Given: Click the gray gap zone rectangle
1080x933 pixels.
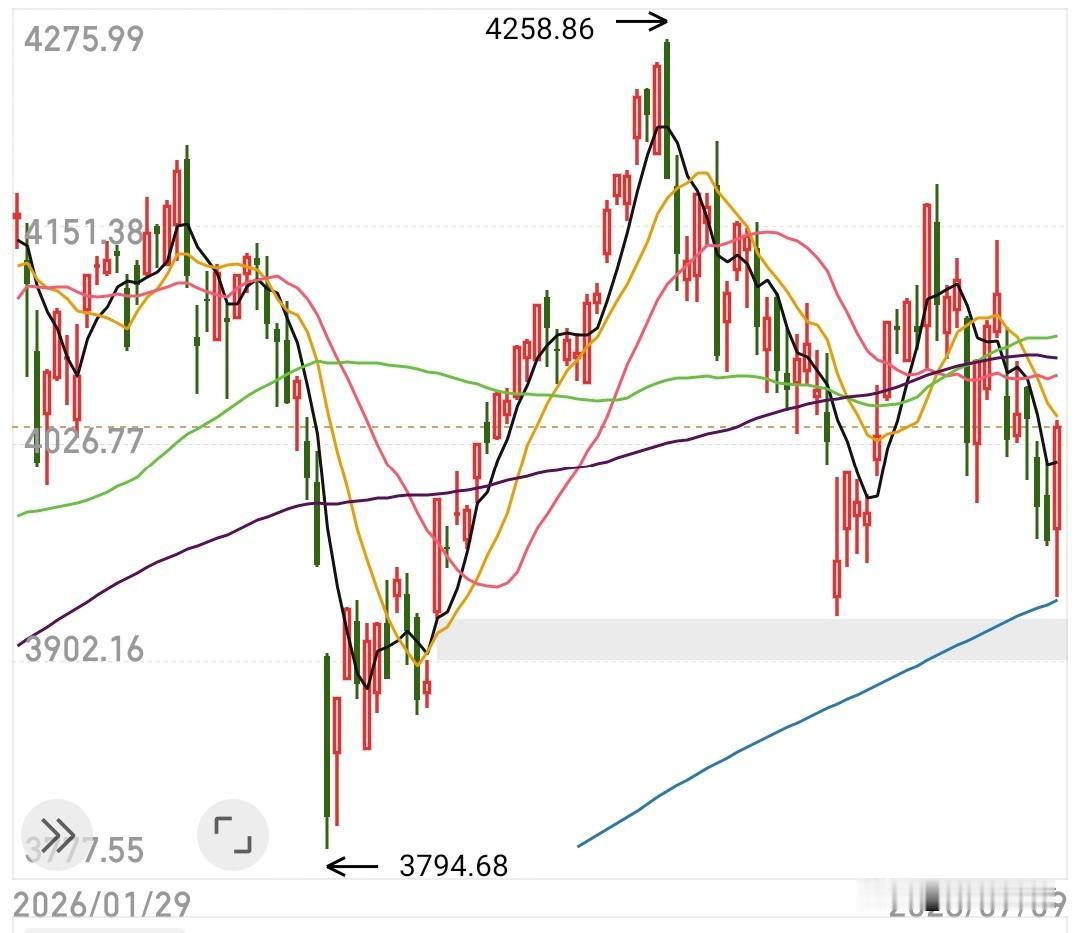Looking at the screenshot, I should [752, 639].
